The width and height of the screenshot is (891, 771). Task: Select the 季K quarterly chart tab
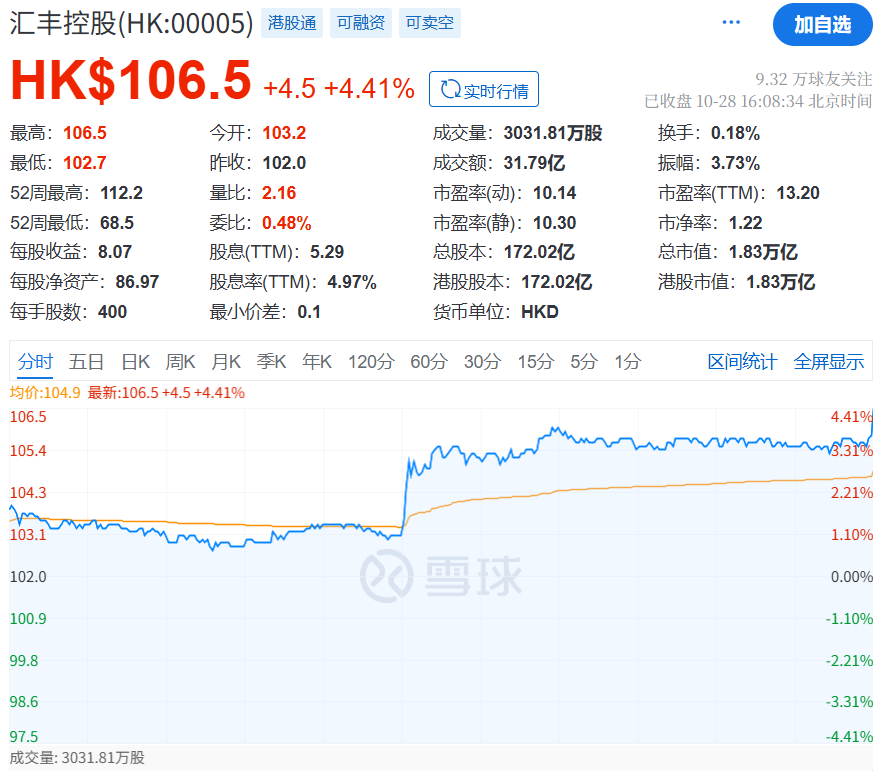click(x=271, y=362)
